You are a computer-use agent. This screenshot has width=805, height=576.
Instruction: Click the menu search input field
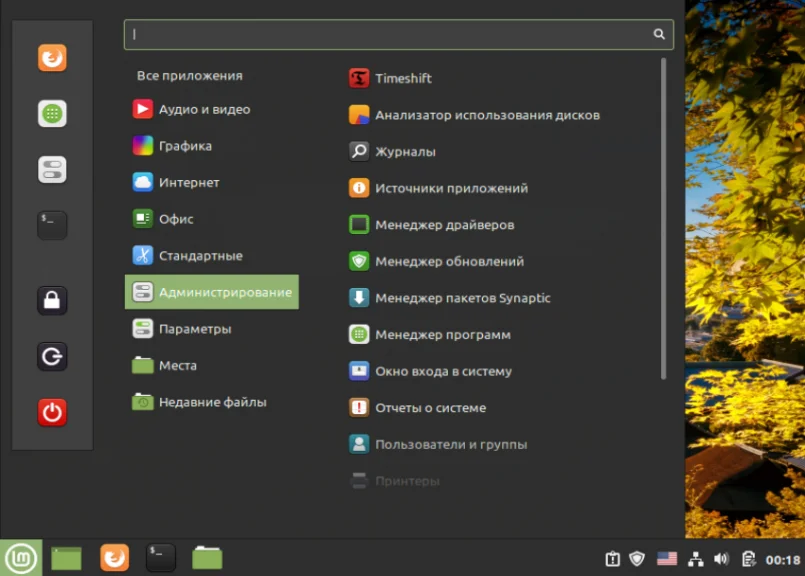coord(398,34)
